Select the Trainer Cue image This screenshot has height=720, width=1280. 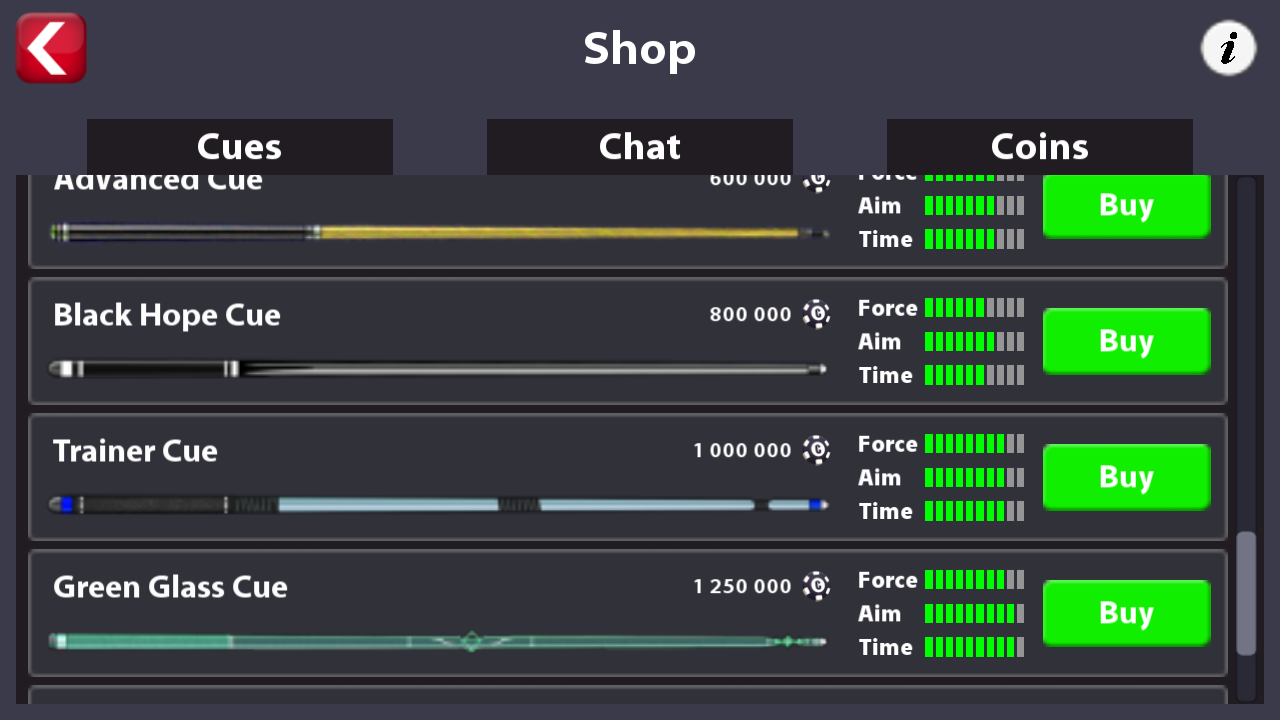(438, 505)
